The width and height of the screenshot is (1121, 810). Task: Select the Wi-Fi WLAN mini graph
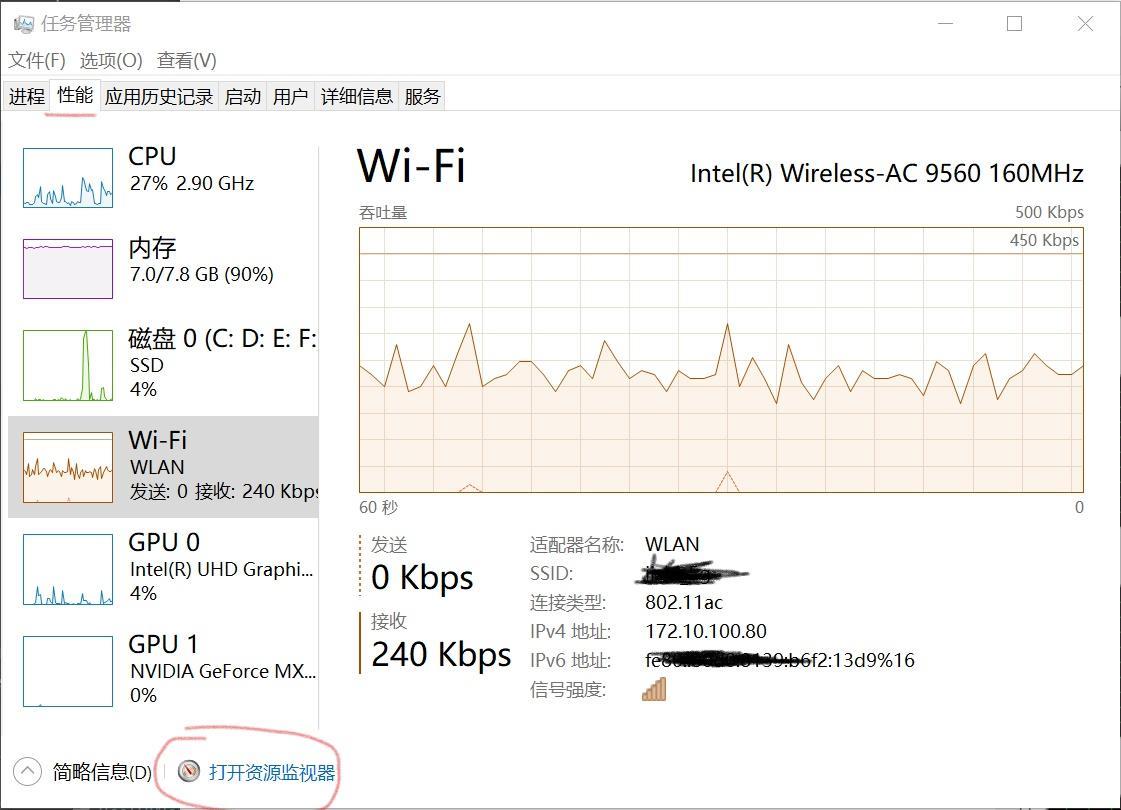point(68,468)
